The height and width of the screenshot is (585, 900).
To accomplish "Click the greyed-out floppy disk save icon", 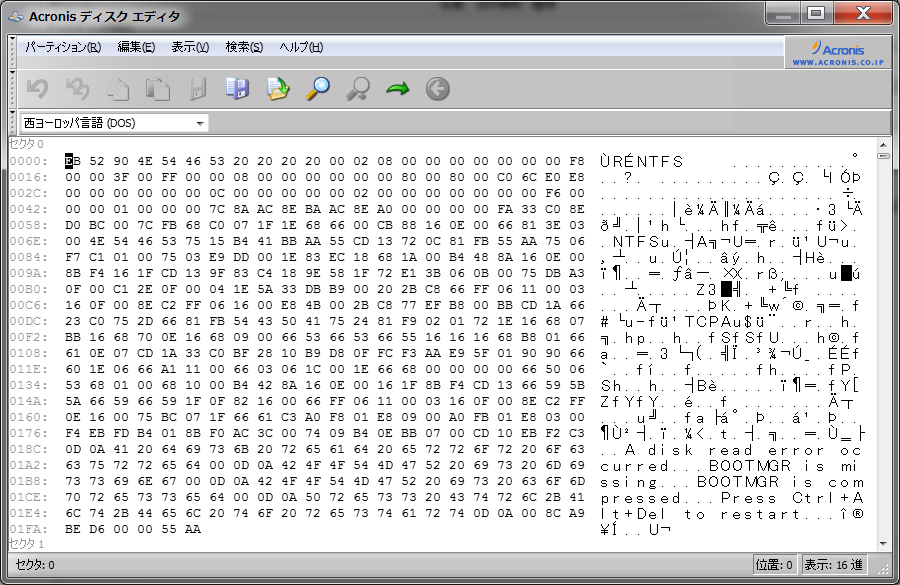I will [x=198, y=89].
